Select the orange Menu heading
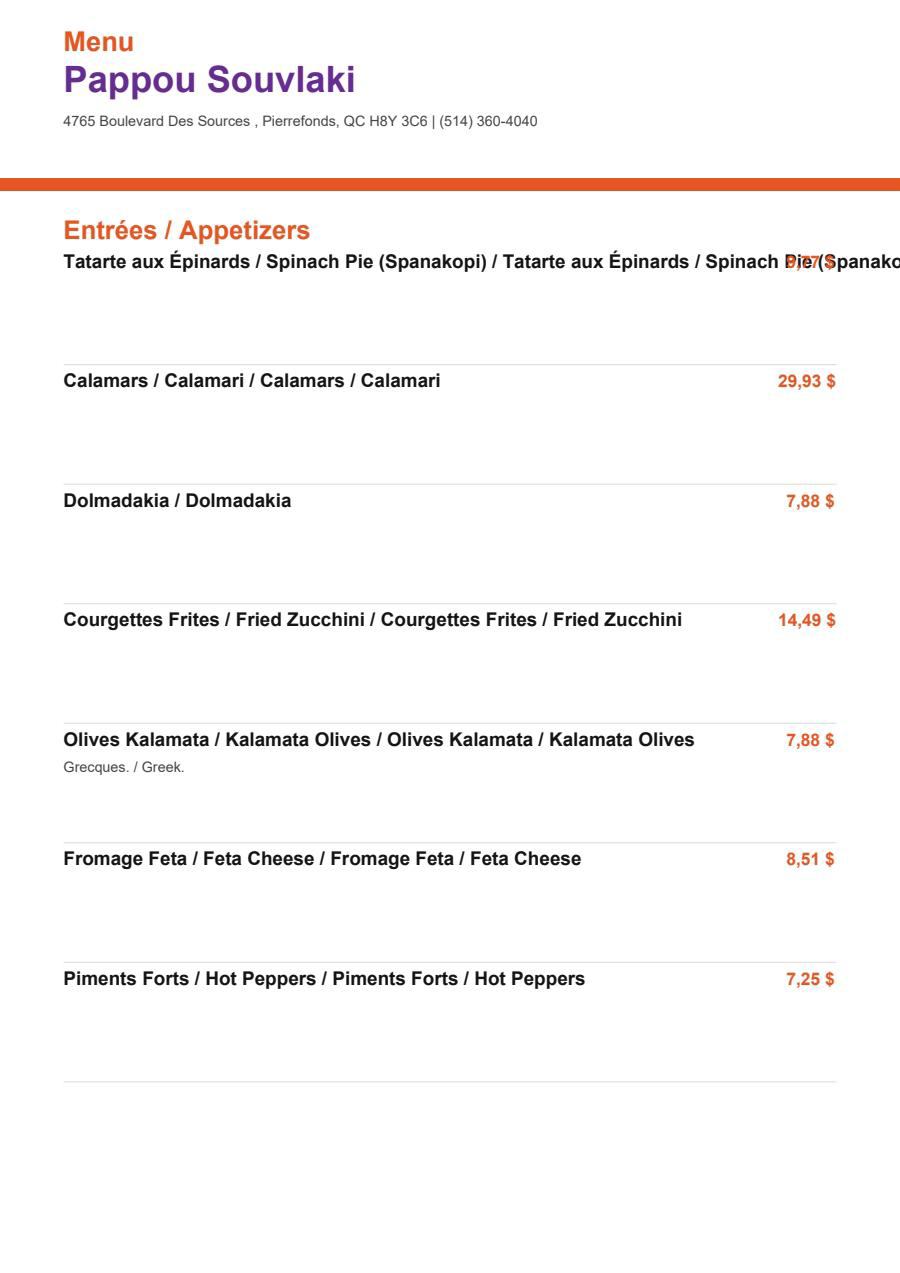 click(x=98, y=42)
